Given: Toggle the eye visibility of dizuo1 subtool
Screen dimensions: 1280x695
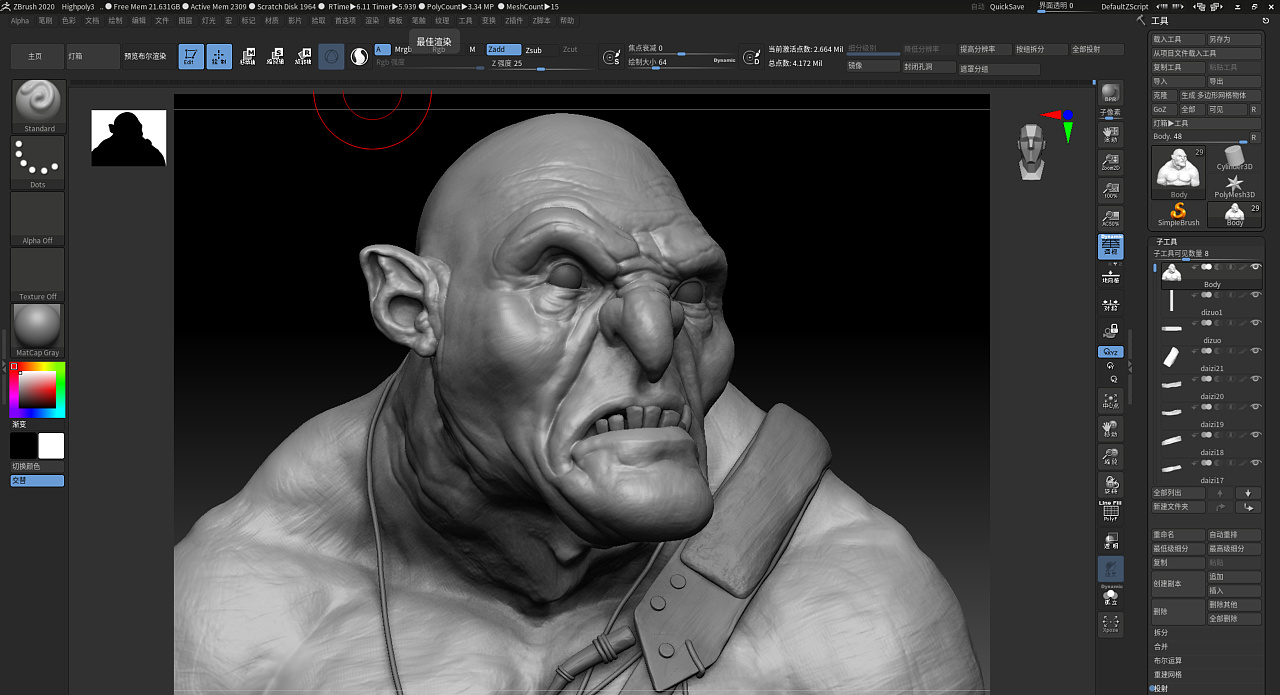Looking at the screenshot, I should click(1254, 293).
